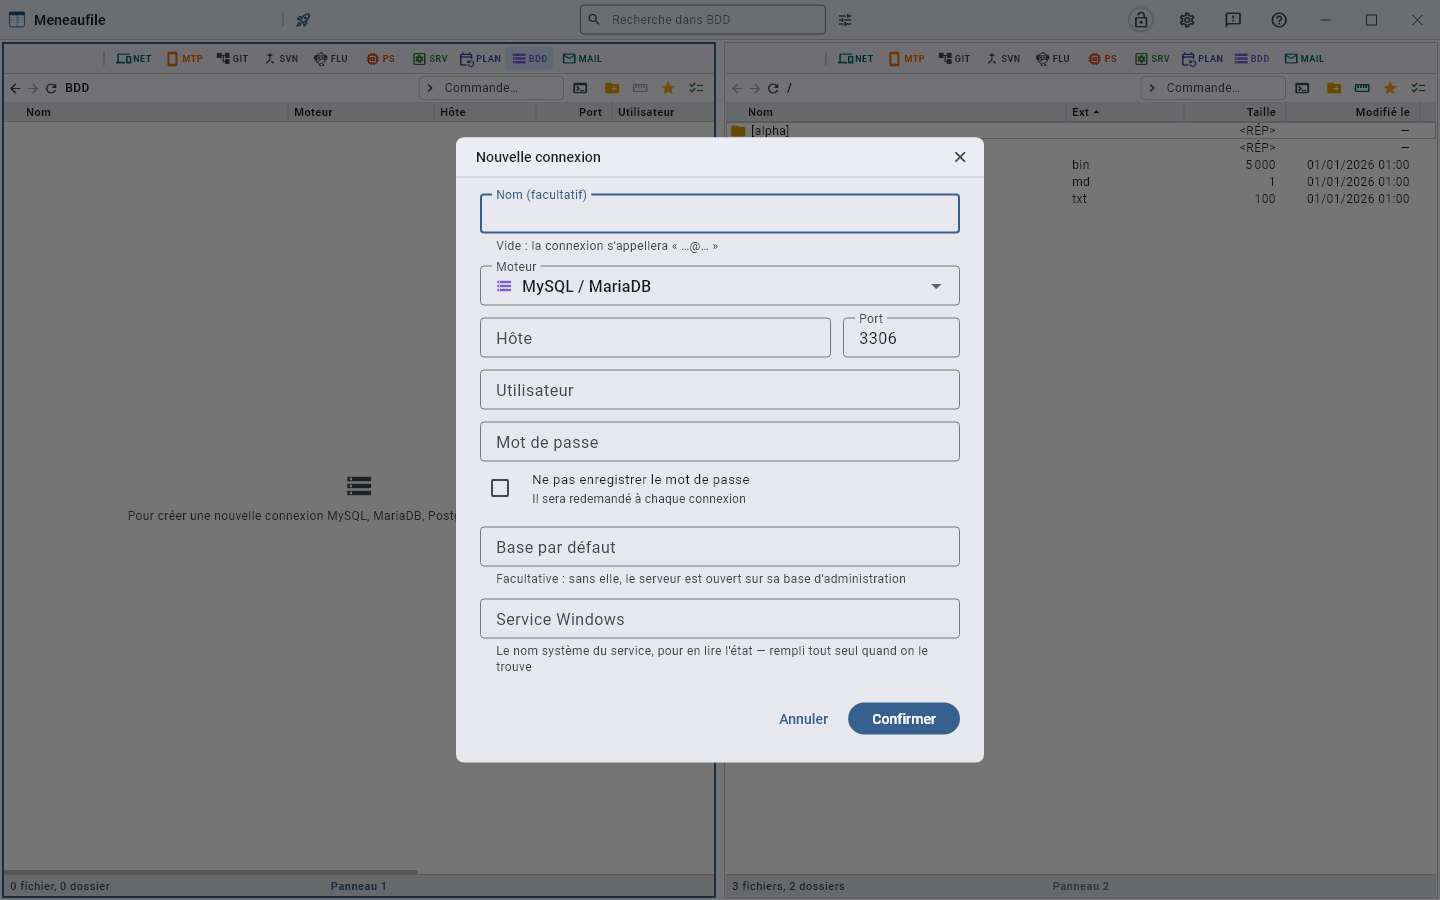Screen dimensions: 1440x900
Task: Focus the Nom (facultatif) field
Action: click(x=720, y=214)
